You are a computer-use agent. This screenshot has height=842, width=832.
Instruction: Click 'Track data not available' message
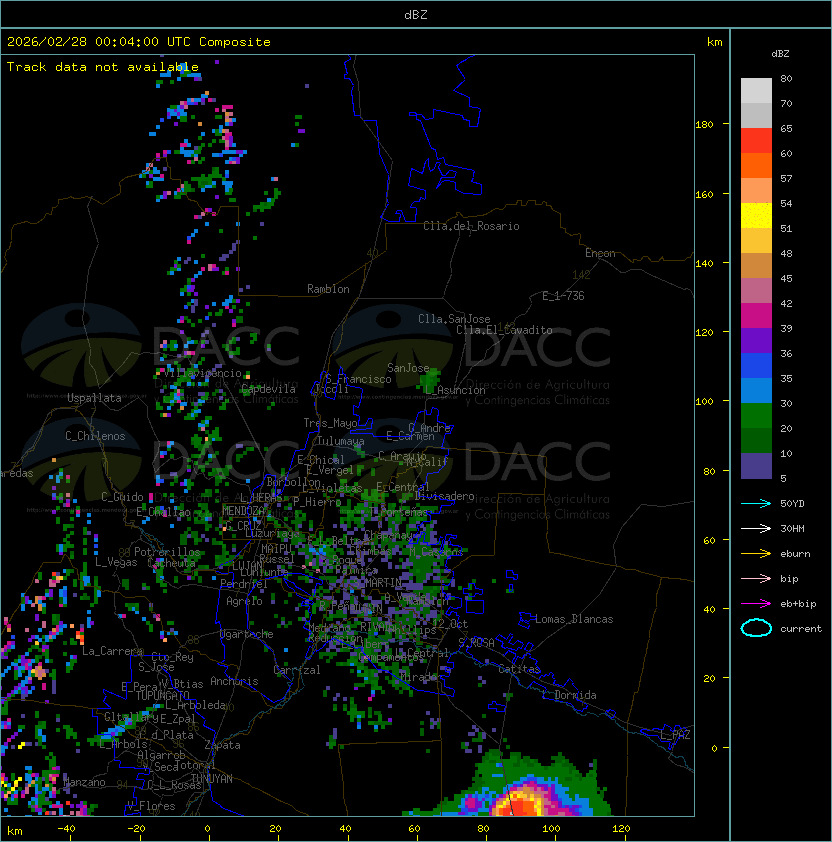coord(103,67)
